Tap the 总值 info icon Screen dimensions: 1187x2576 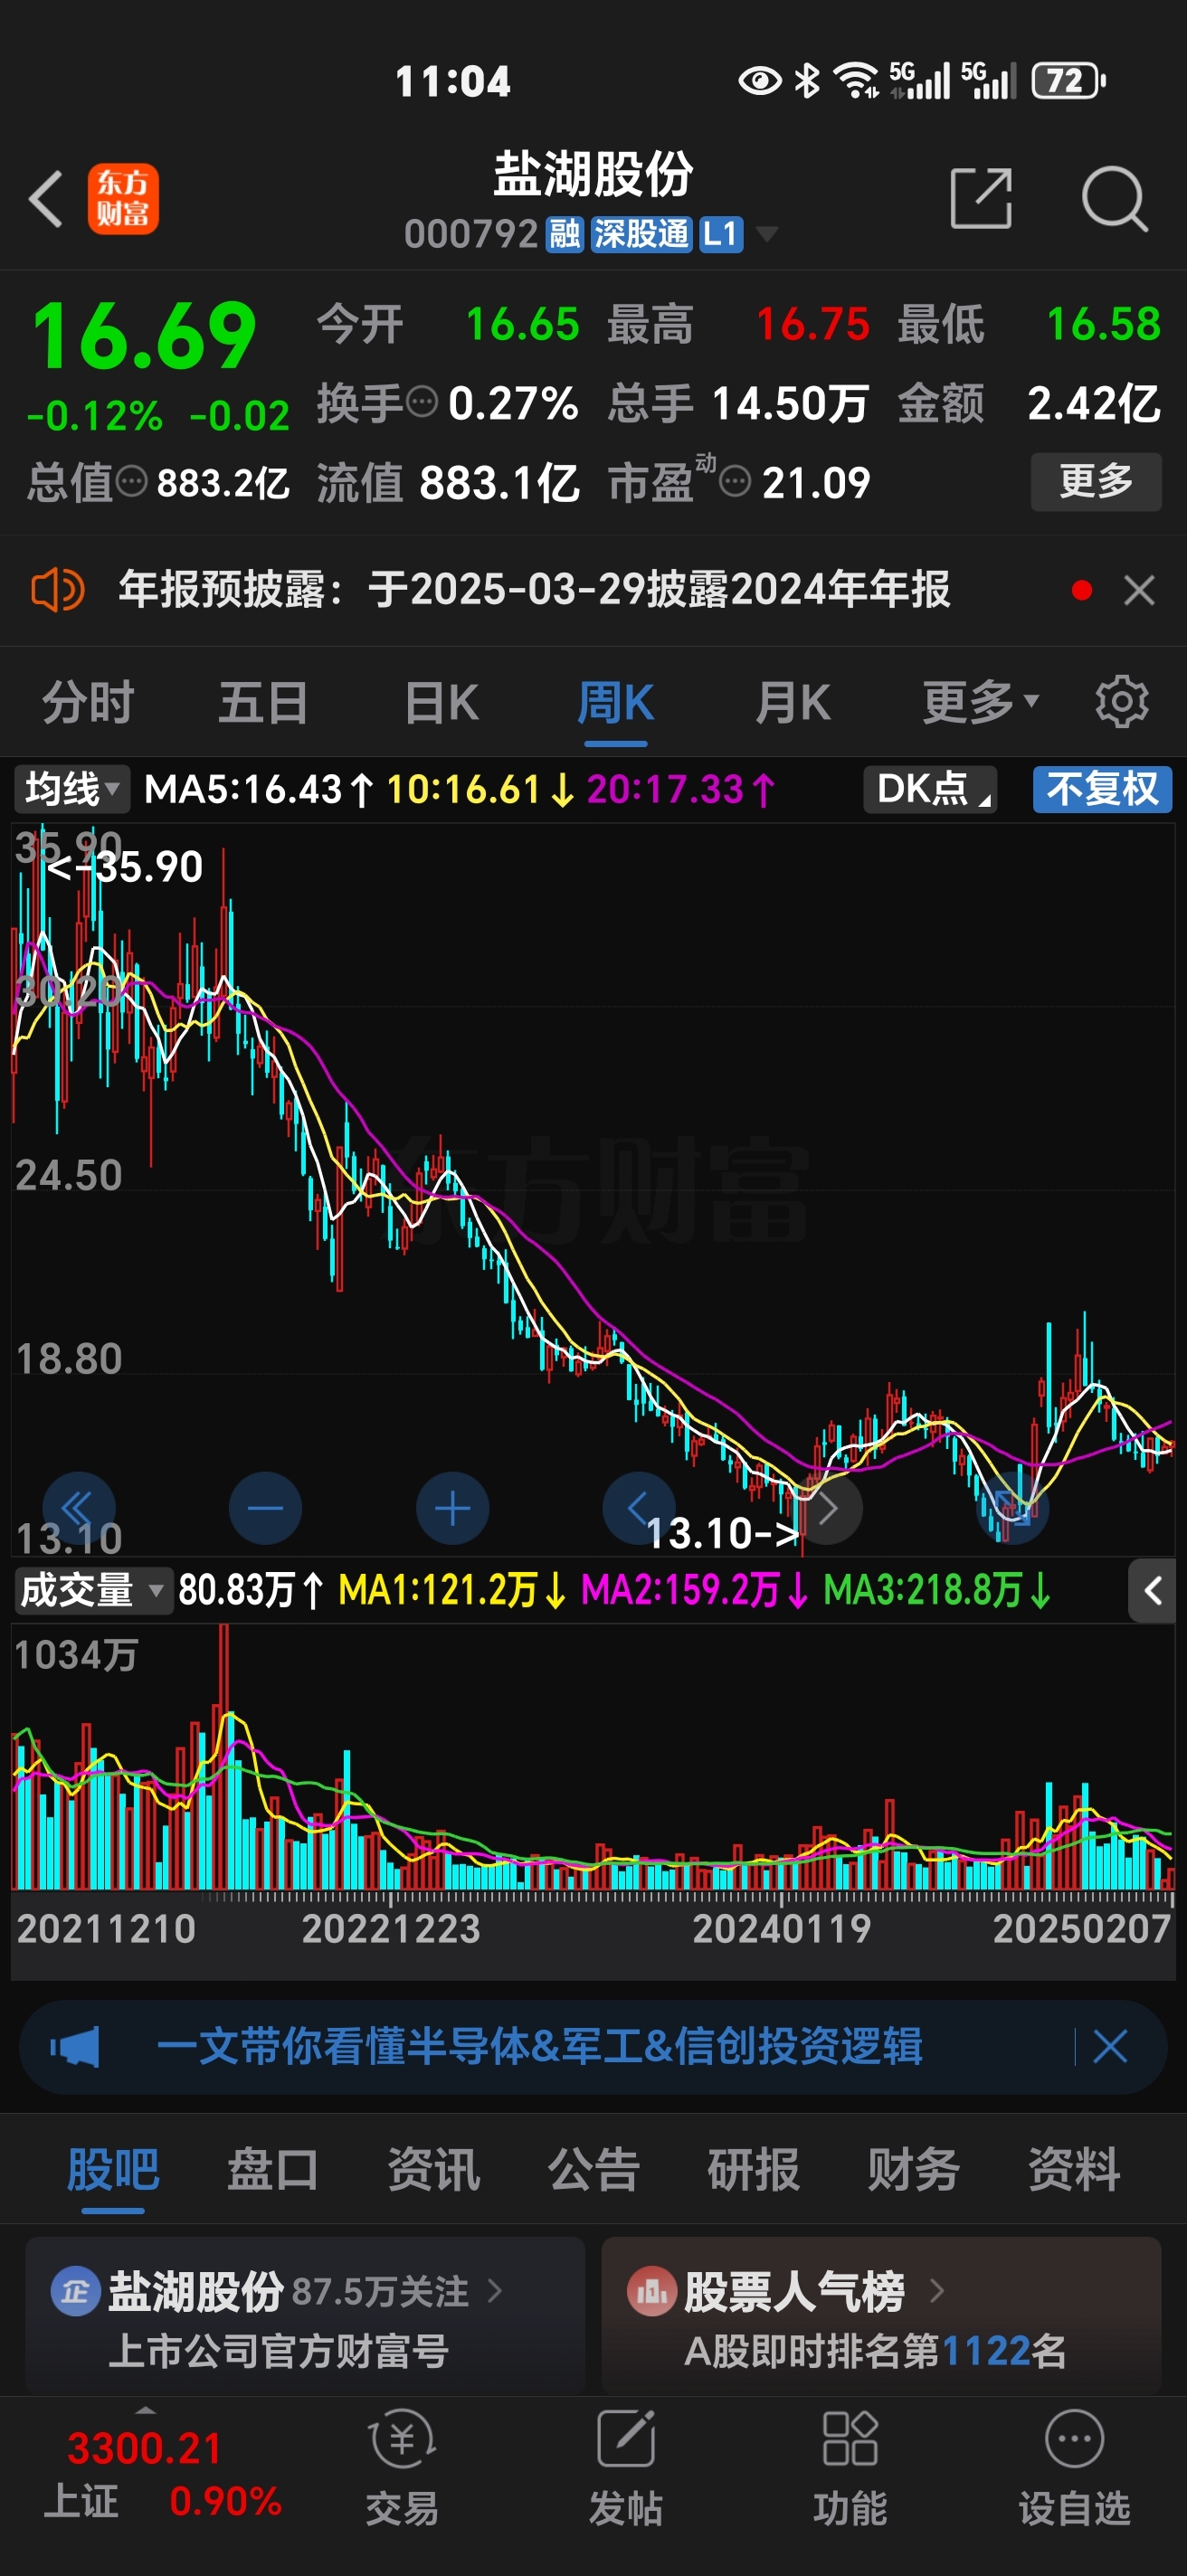point(132,482)
